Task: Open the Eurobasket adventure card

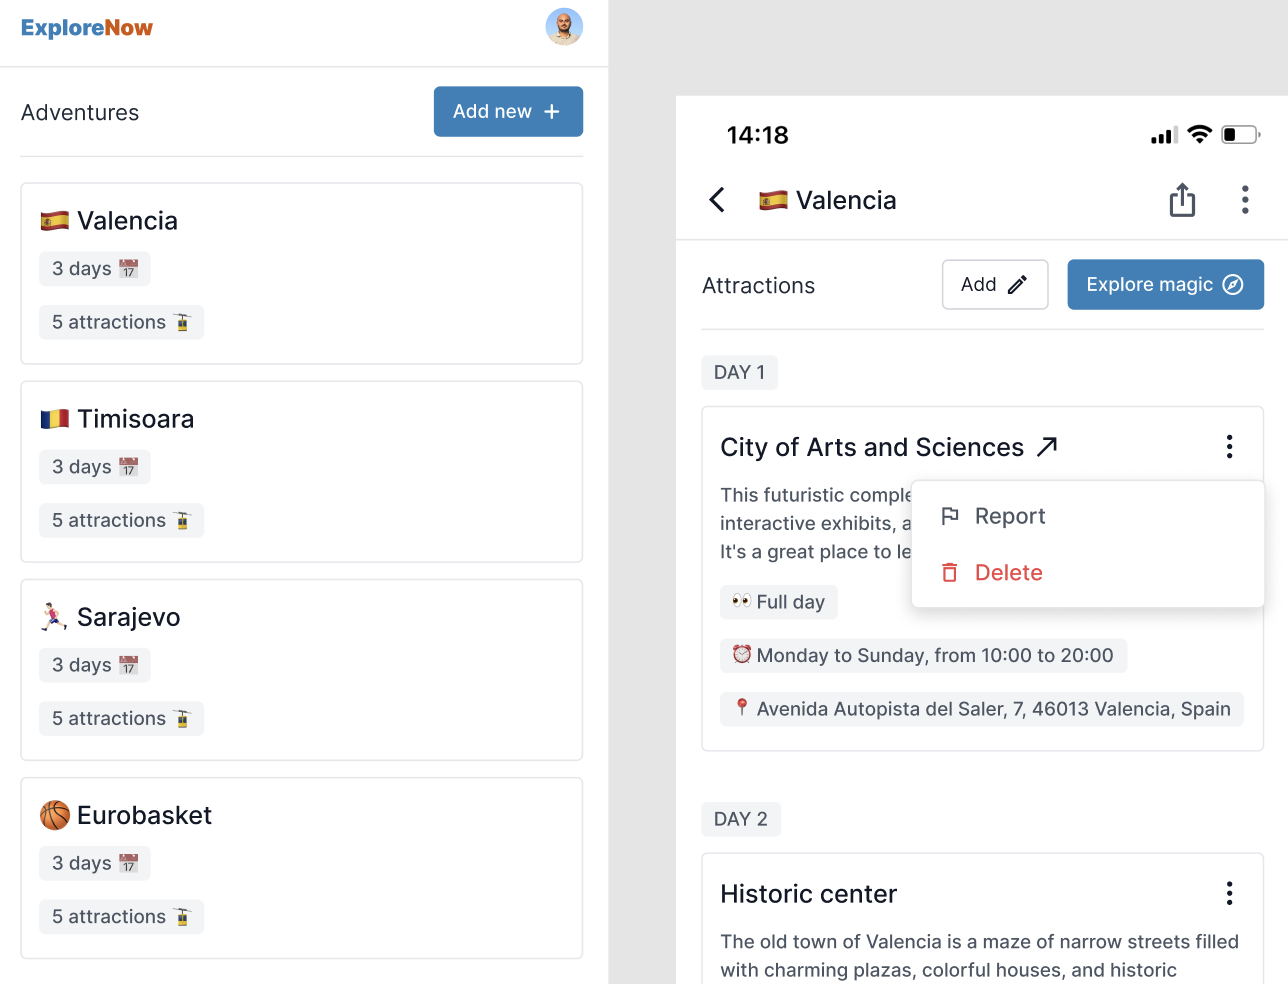Action: (x=301, y=867)
